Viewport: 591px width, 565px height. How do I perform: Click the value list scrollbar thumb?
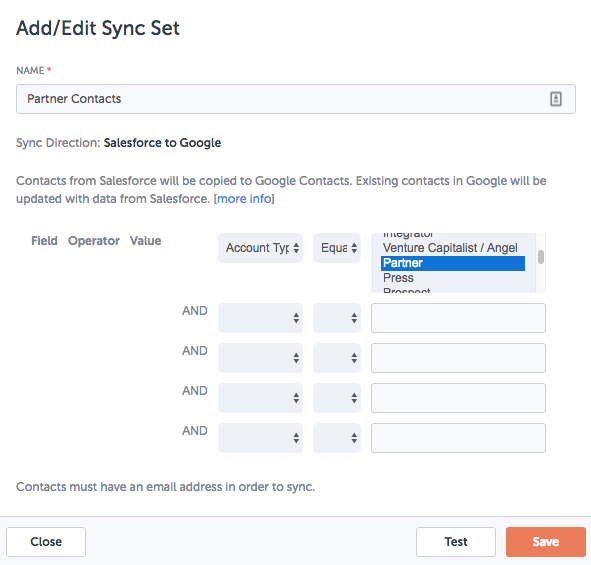541,257
